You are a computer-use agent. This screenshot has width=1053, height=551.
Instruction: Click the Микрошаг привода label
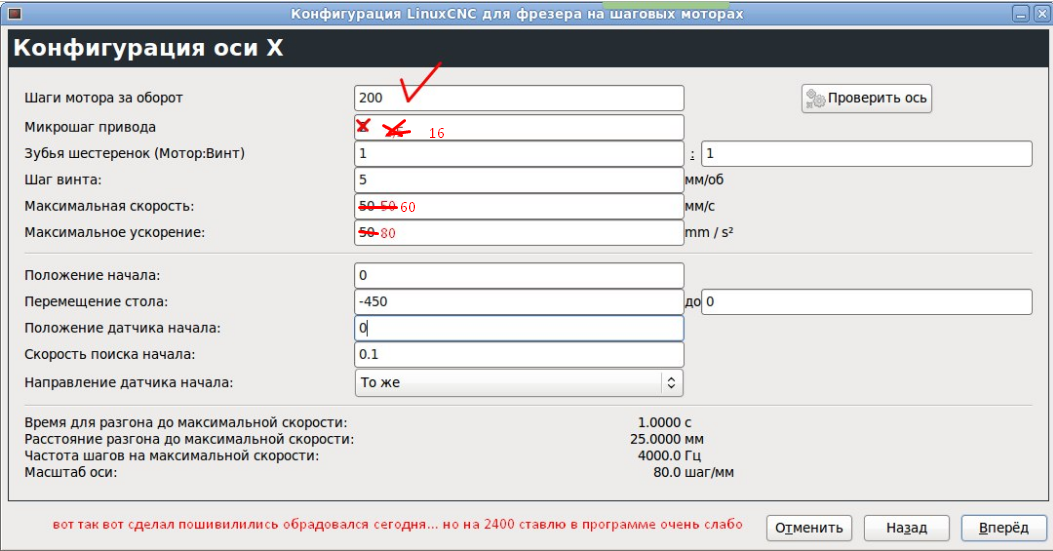(x=90, y=127)
